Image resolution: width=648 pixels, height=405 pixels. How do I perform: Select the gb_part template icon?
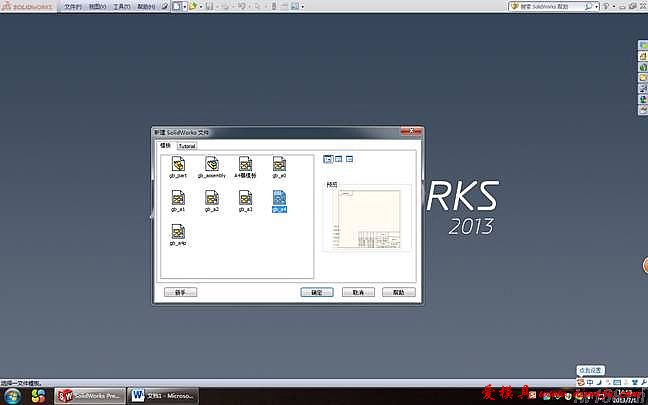(x=178, y=163)
